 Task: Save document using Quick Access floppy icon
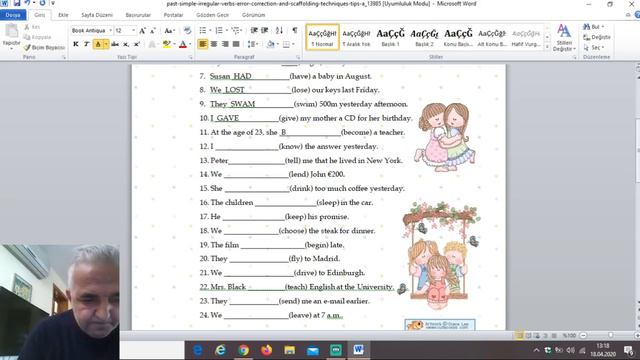click(16, 3)
